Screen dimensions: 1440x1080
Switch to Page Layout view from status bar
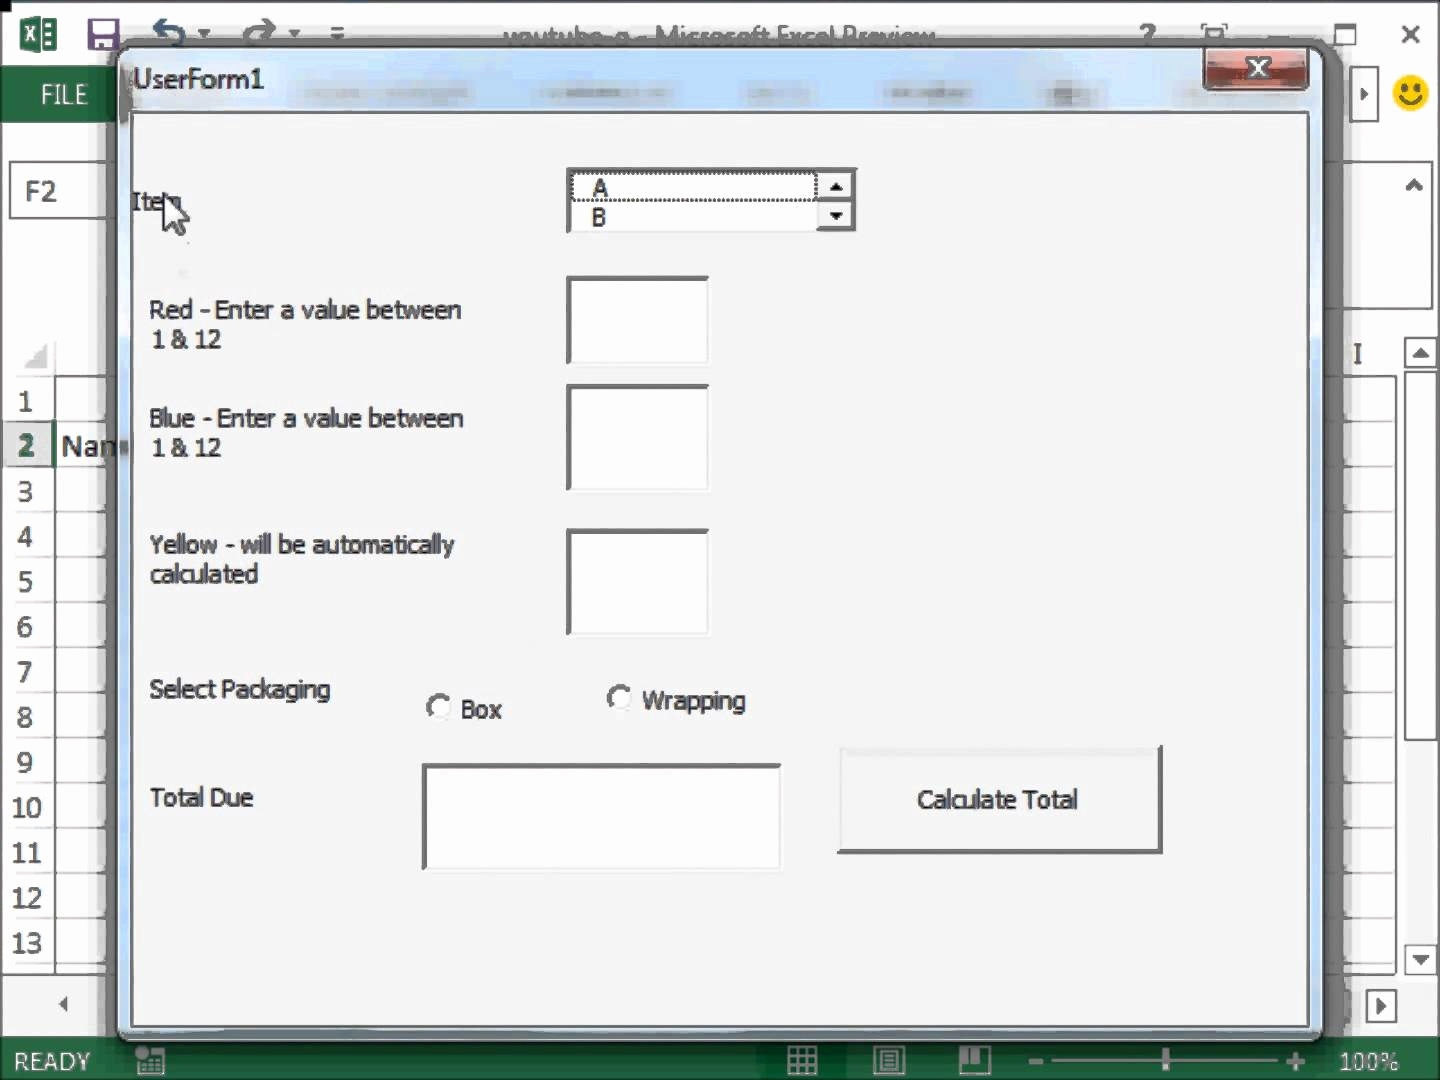889,1061
